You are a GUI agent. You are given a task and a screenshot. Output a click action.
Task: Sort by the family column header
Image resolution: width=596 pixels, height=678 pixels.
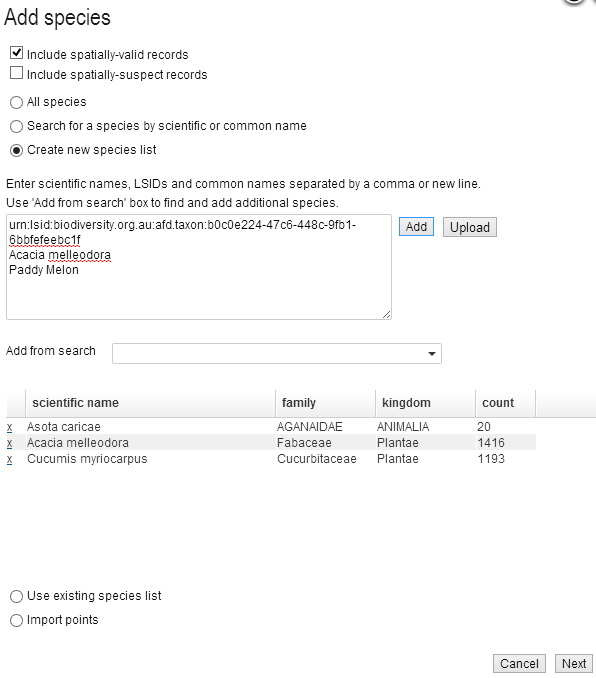[325, 403]
